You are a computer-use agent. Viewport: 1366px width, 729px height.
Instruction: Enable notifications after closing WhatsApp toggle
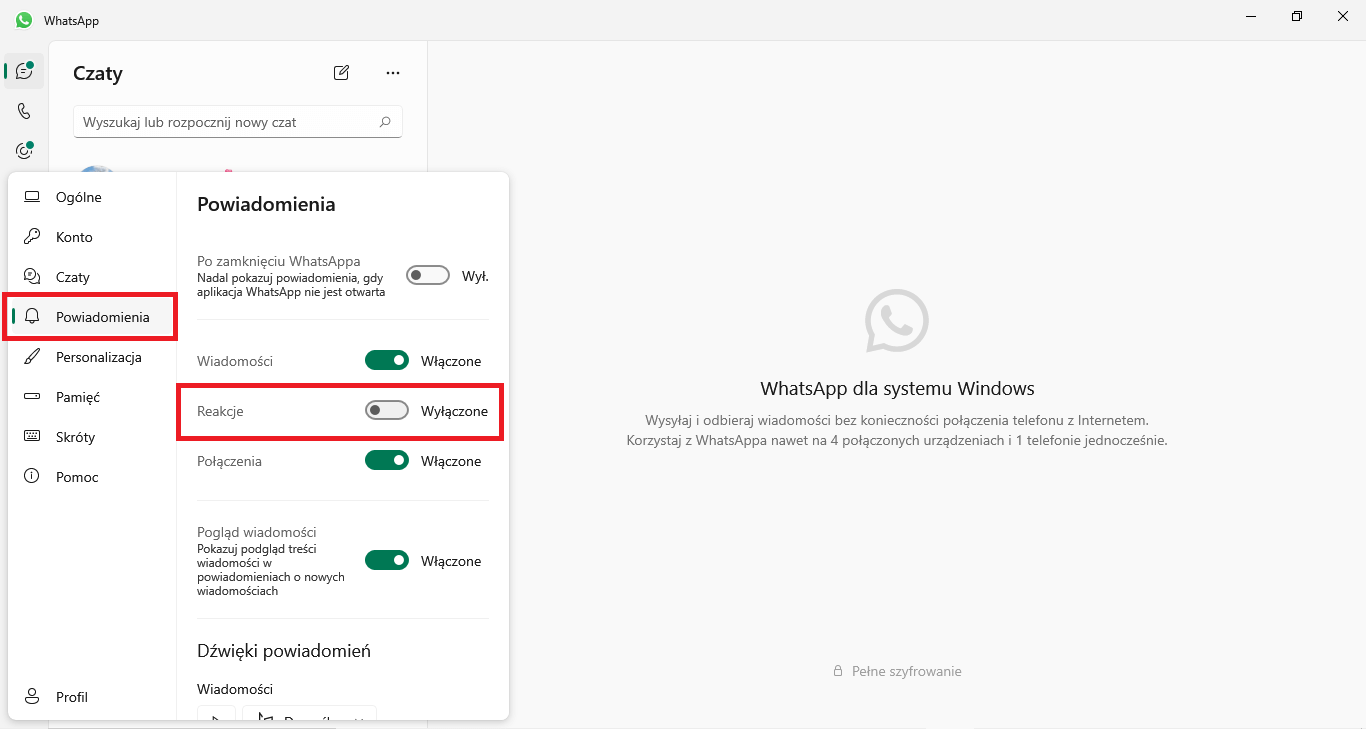click(428, 275)
